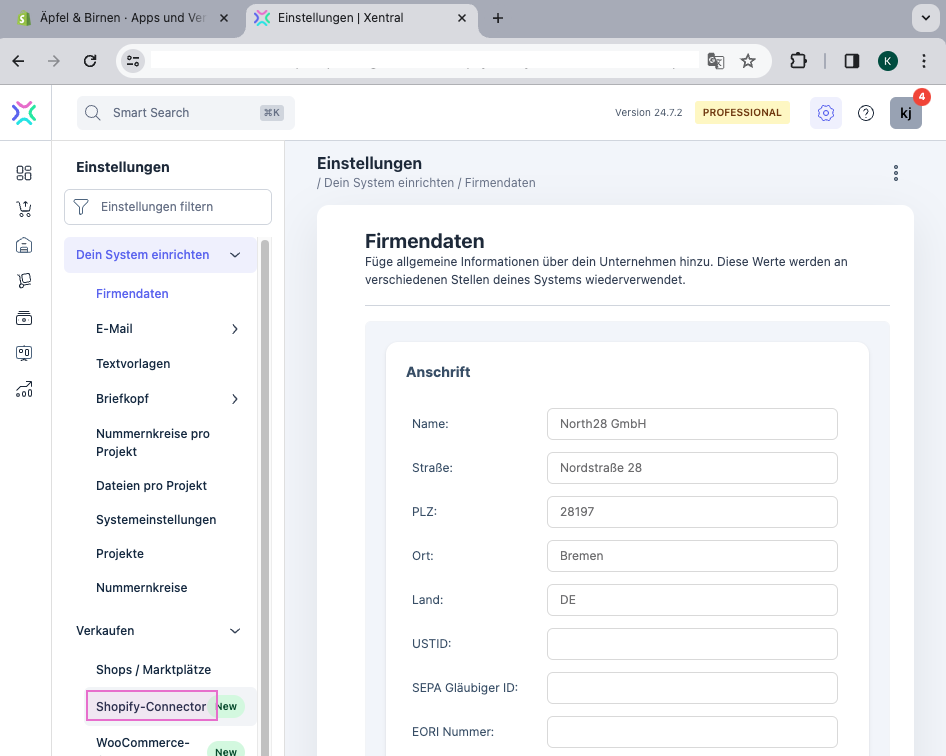The height and width of the screenshot is (756, 946).
Task: Collapse the Verkaufen section
Action: click(x=235, y=631)
